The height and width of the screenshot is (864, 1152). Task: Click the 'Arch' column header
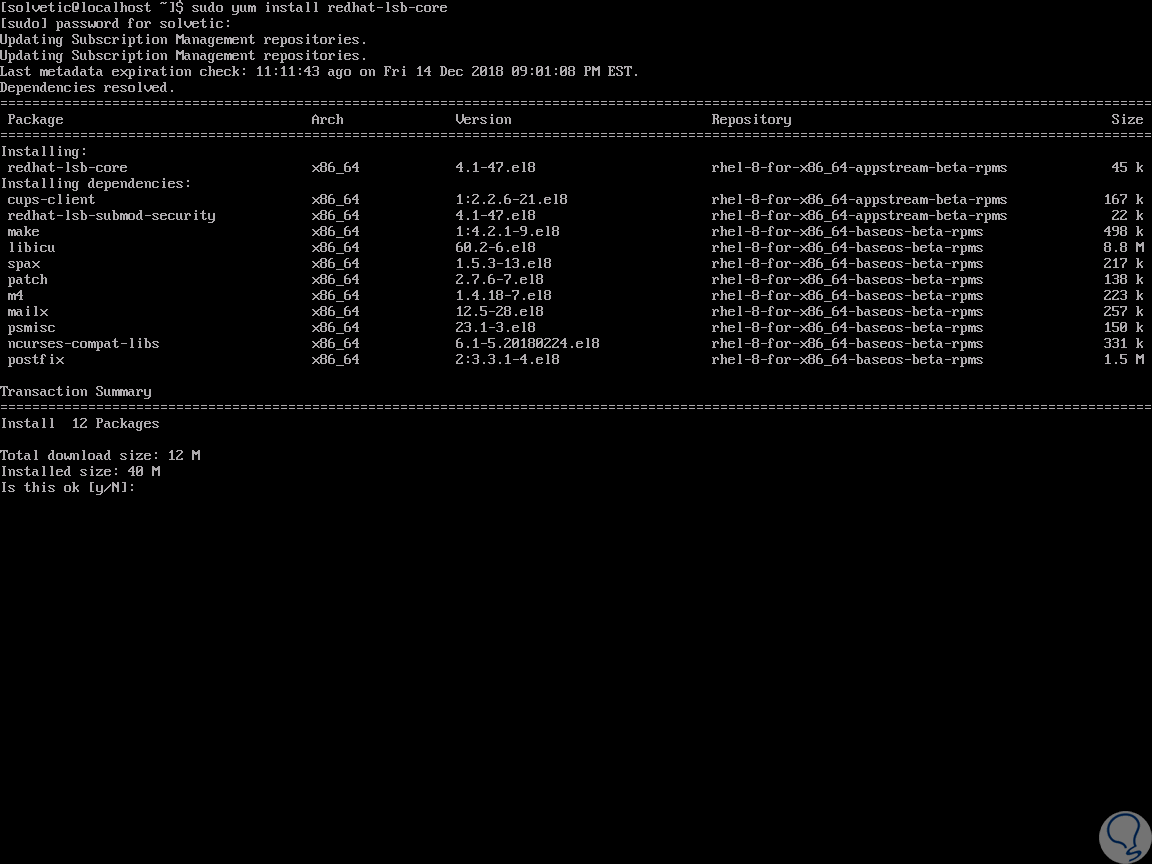328,120
